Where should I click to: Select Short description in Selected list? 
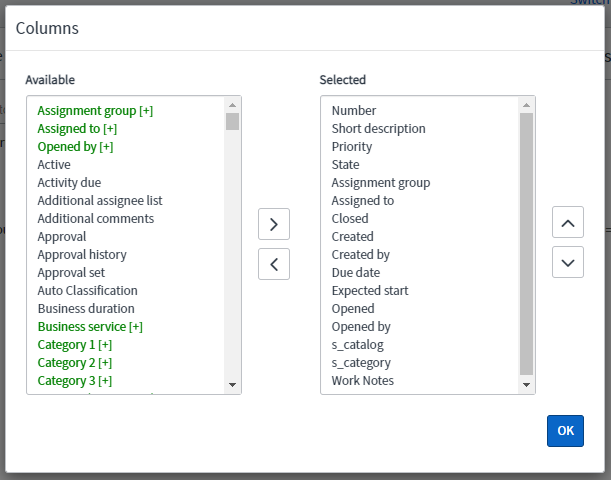(x=378, y=129)
